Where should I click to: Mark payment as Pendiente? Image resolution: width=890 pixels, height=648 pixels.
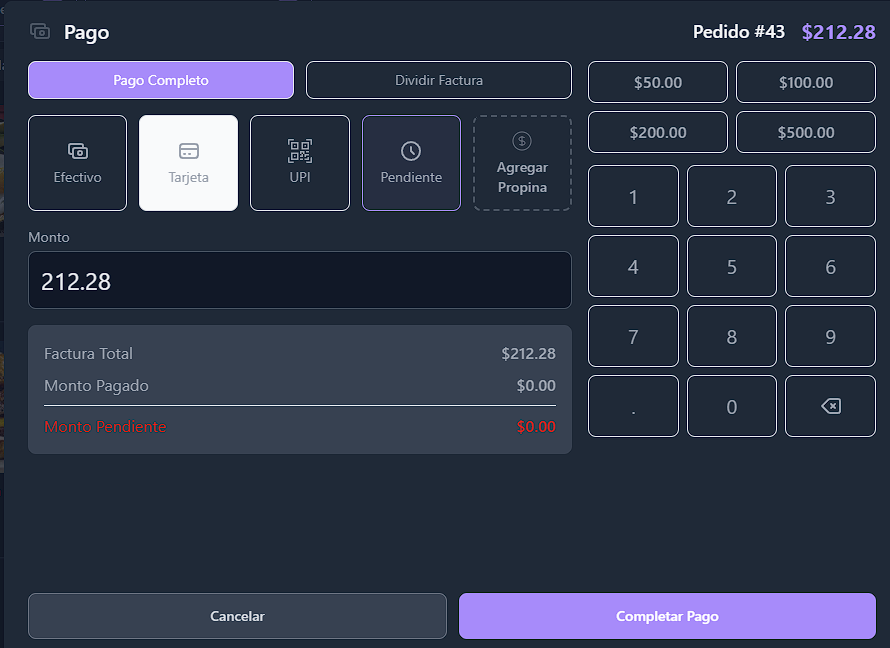pos(411,163)
